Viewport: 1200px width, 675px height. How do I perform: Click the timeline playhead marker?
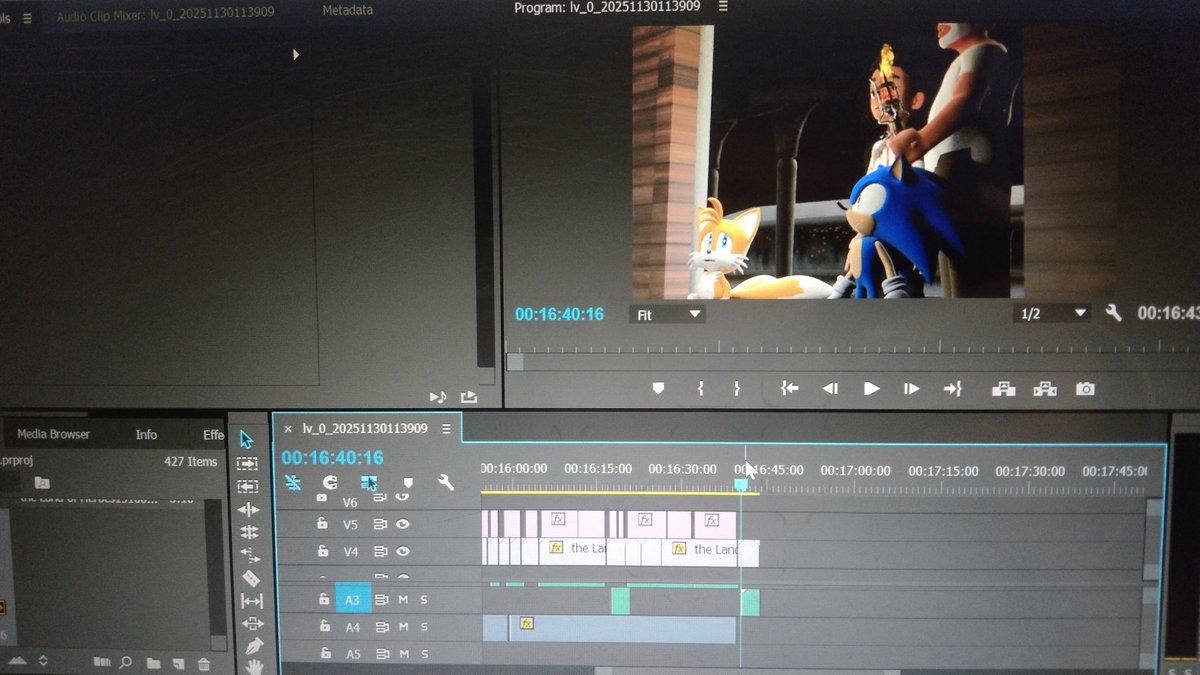(741, 484)
